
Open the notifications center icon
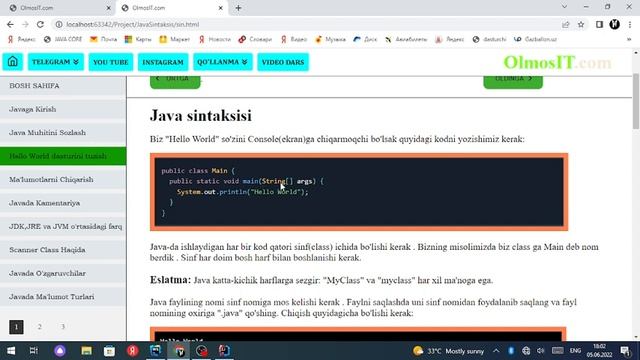click(x=625, y=351)
